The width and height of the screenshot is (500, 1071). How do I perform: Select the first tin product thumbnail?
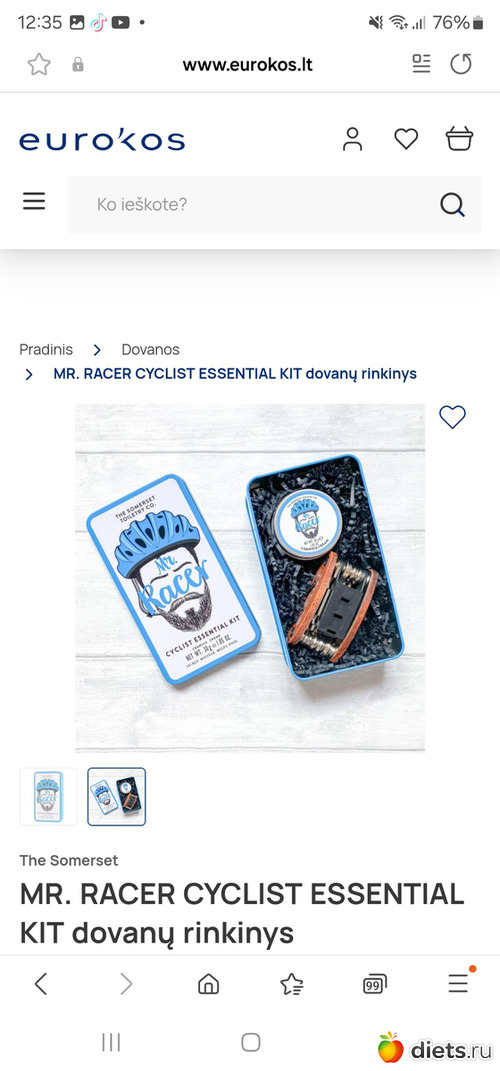point(48,796)
